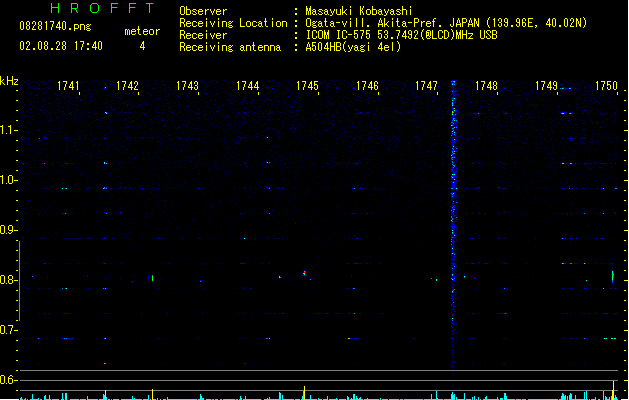Click the Receiving antenna label
The image size is (629, 400).
(230, 47)
